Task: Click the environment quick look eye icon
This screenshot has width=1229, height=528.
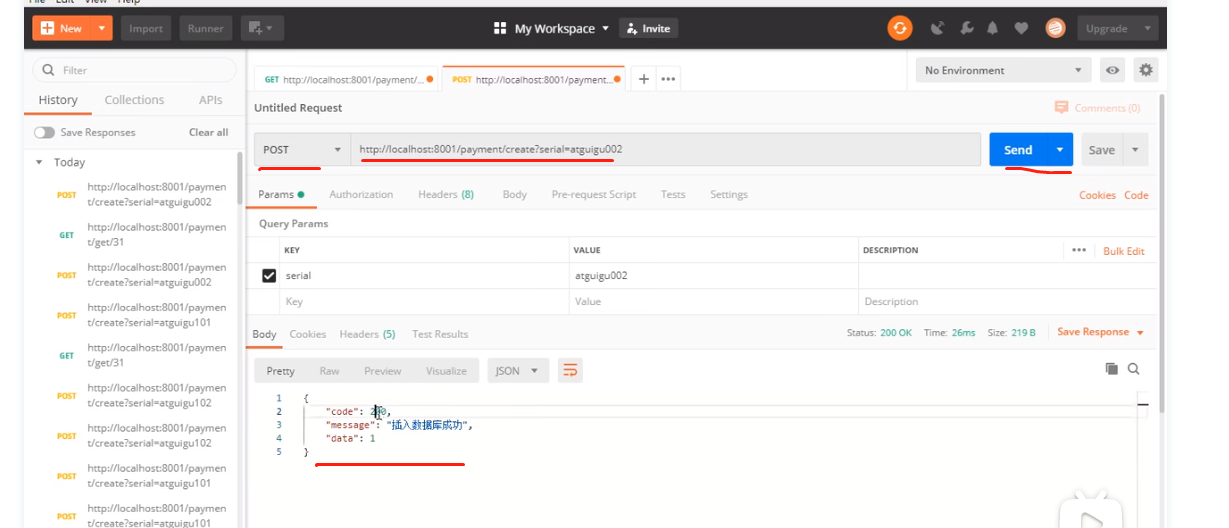Action: coord(1112,70)
